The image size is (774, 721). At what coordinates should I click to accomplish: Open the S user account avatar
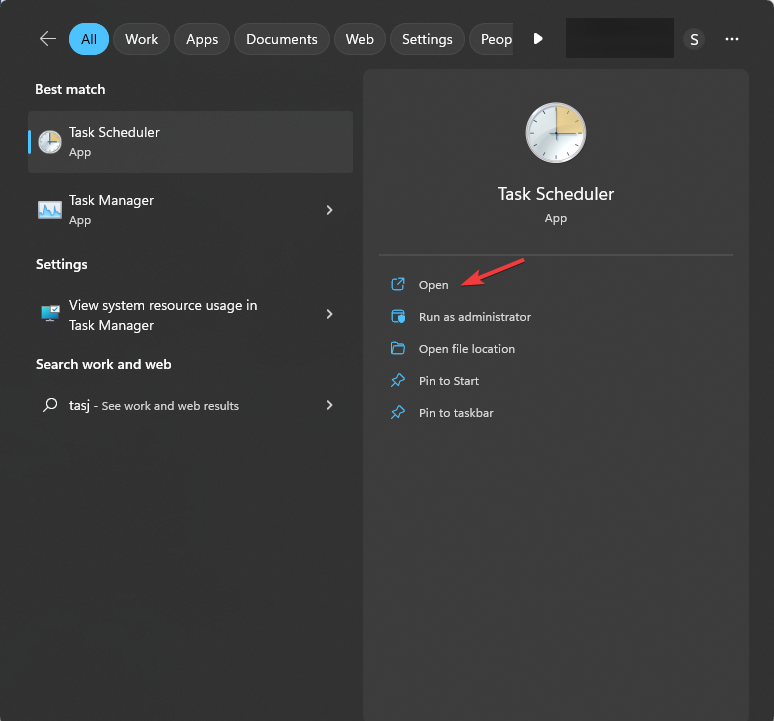[694, 39]
